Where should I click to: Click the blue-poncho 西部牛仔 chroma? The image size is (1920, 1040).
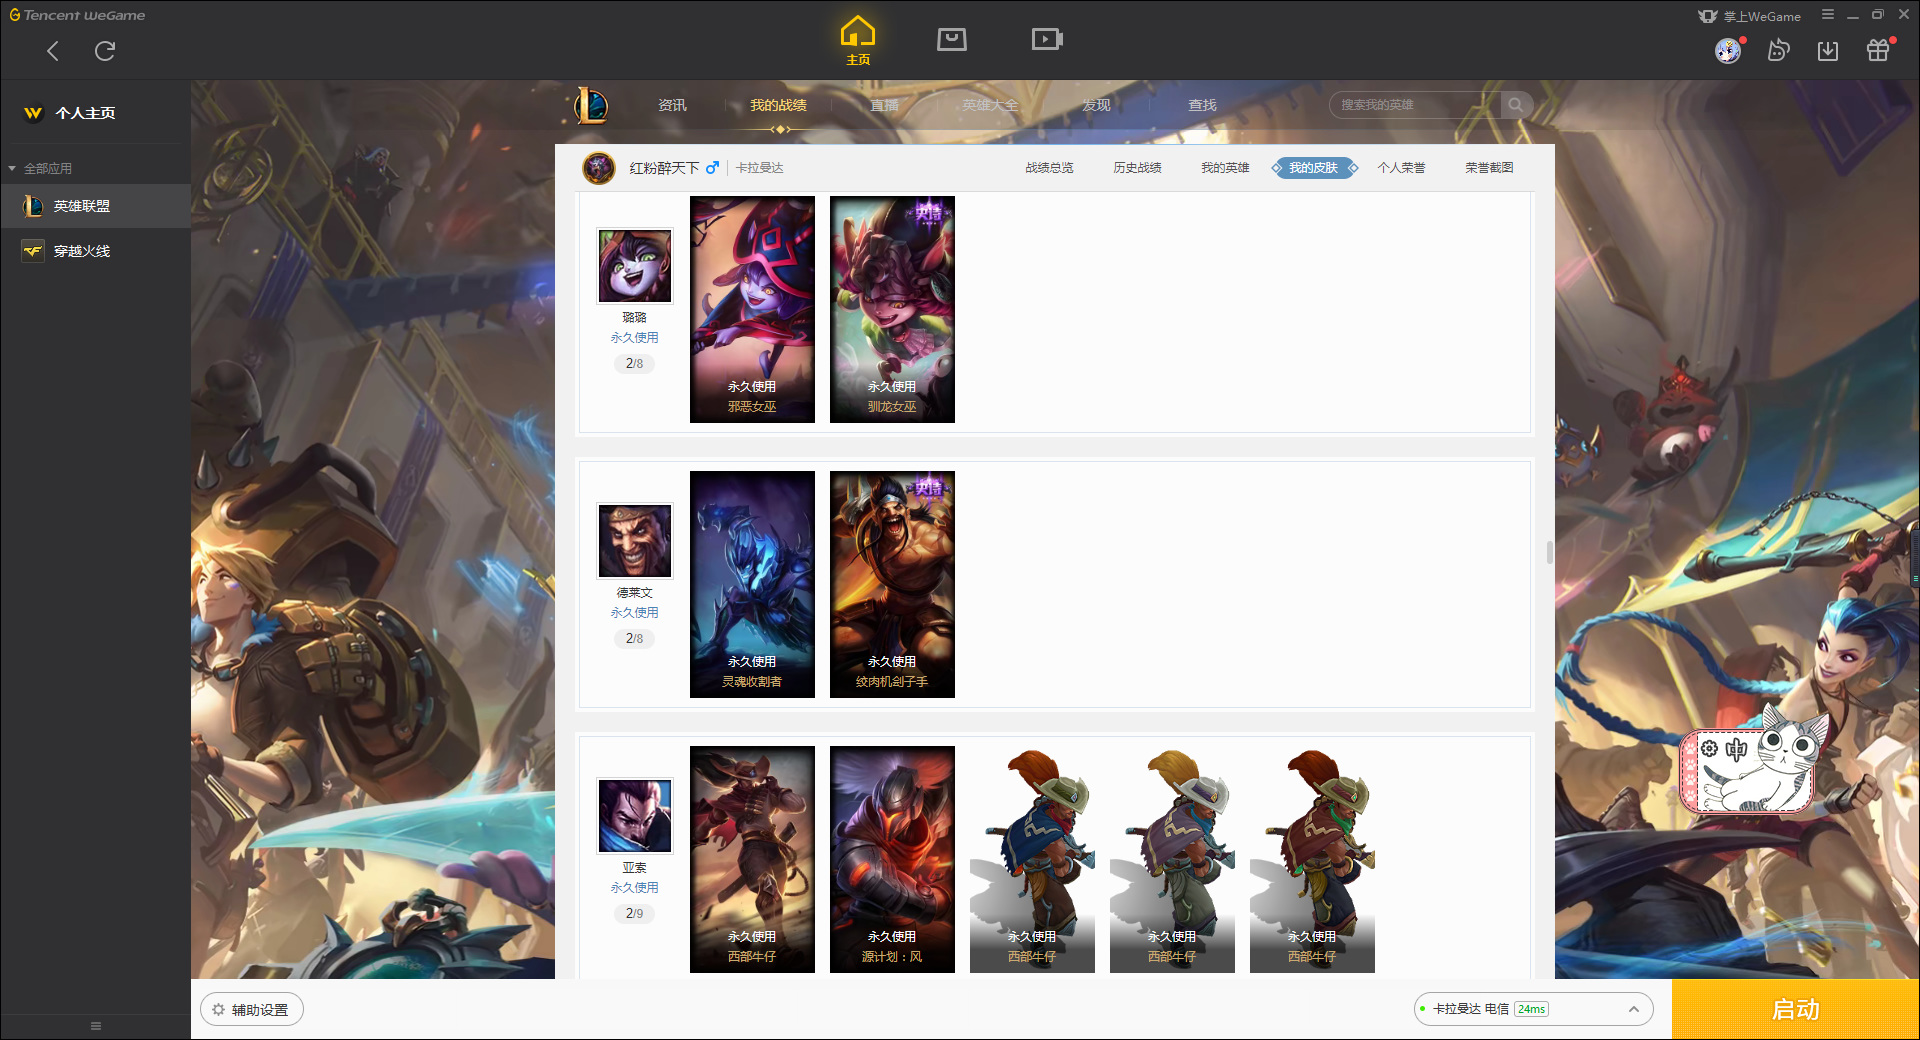[1032, 859]
